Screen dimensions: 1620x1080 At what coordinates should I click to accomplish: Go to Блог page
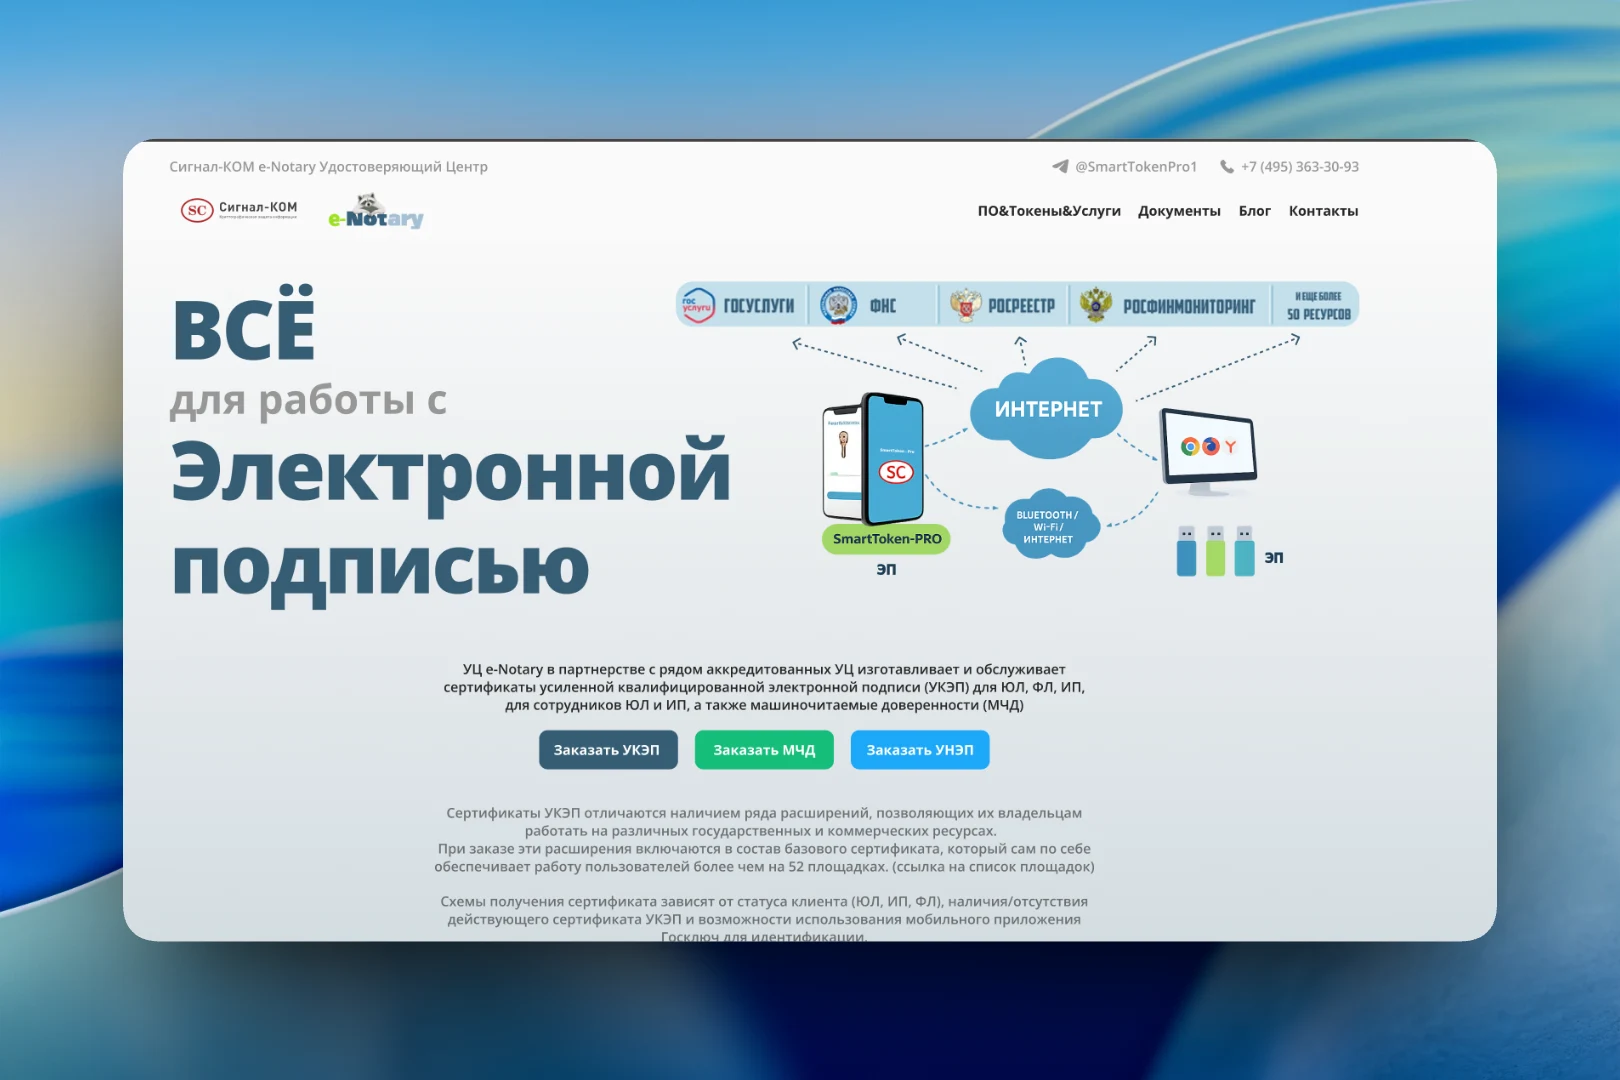(1255, 211)
